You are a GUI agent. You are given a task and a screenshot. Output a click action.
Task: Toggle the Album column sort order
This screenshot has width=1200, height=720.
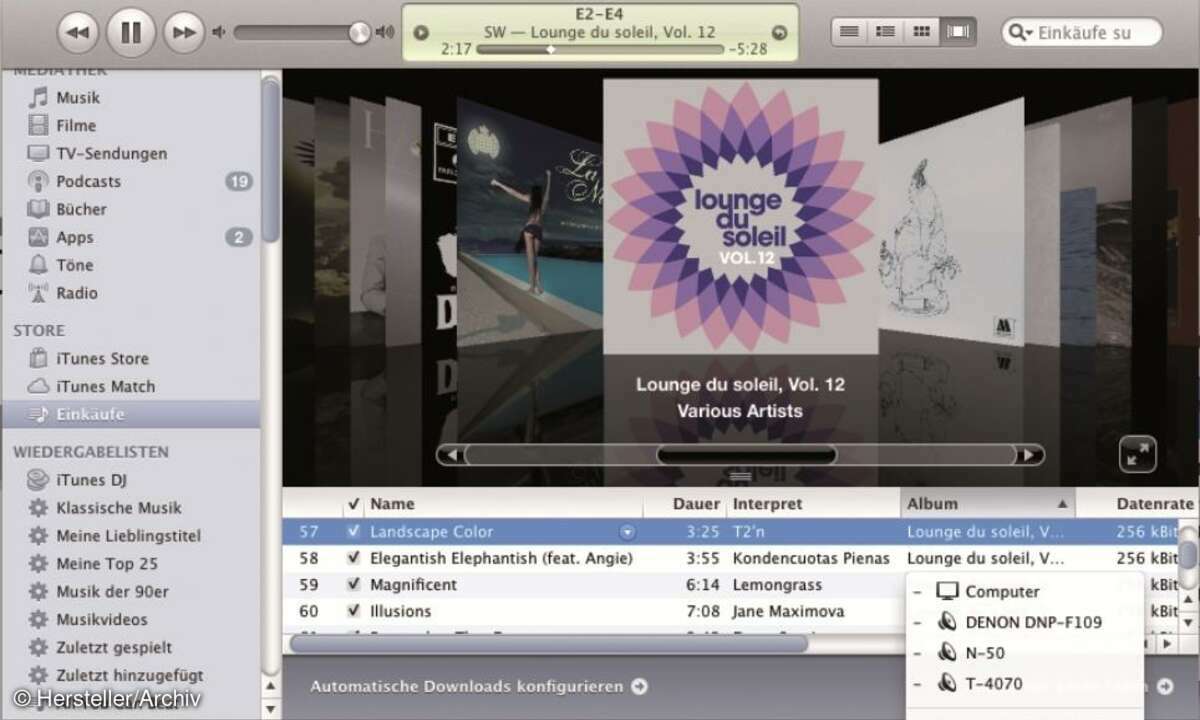click(988, 504)
